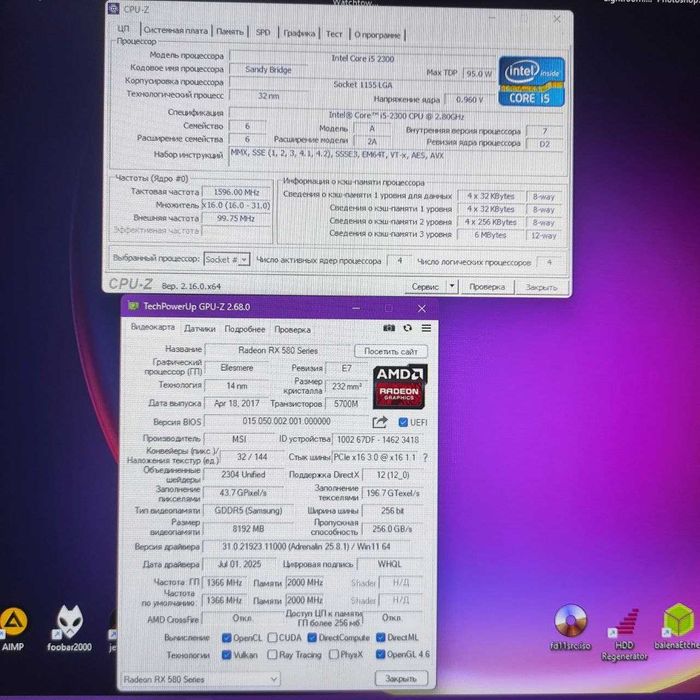Switch to the Системная плата tab
The height and width of the screenshot is (700, 700).
pyautogui.click(x=175, y=30)
